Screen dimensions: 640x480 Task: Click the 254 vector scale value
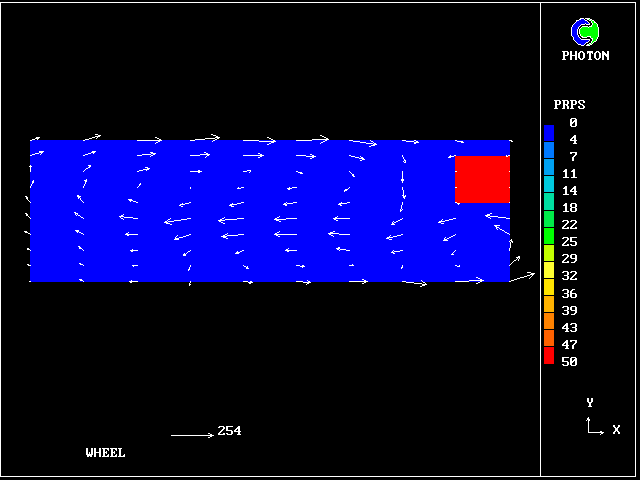(x=229, y=431)
